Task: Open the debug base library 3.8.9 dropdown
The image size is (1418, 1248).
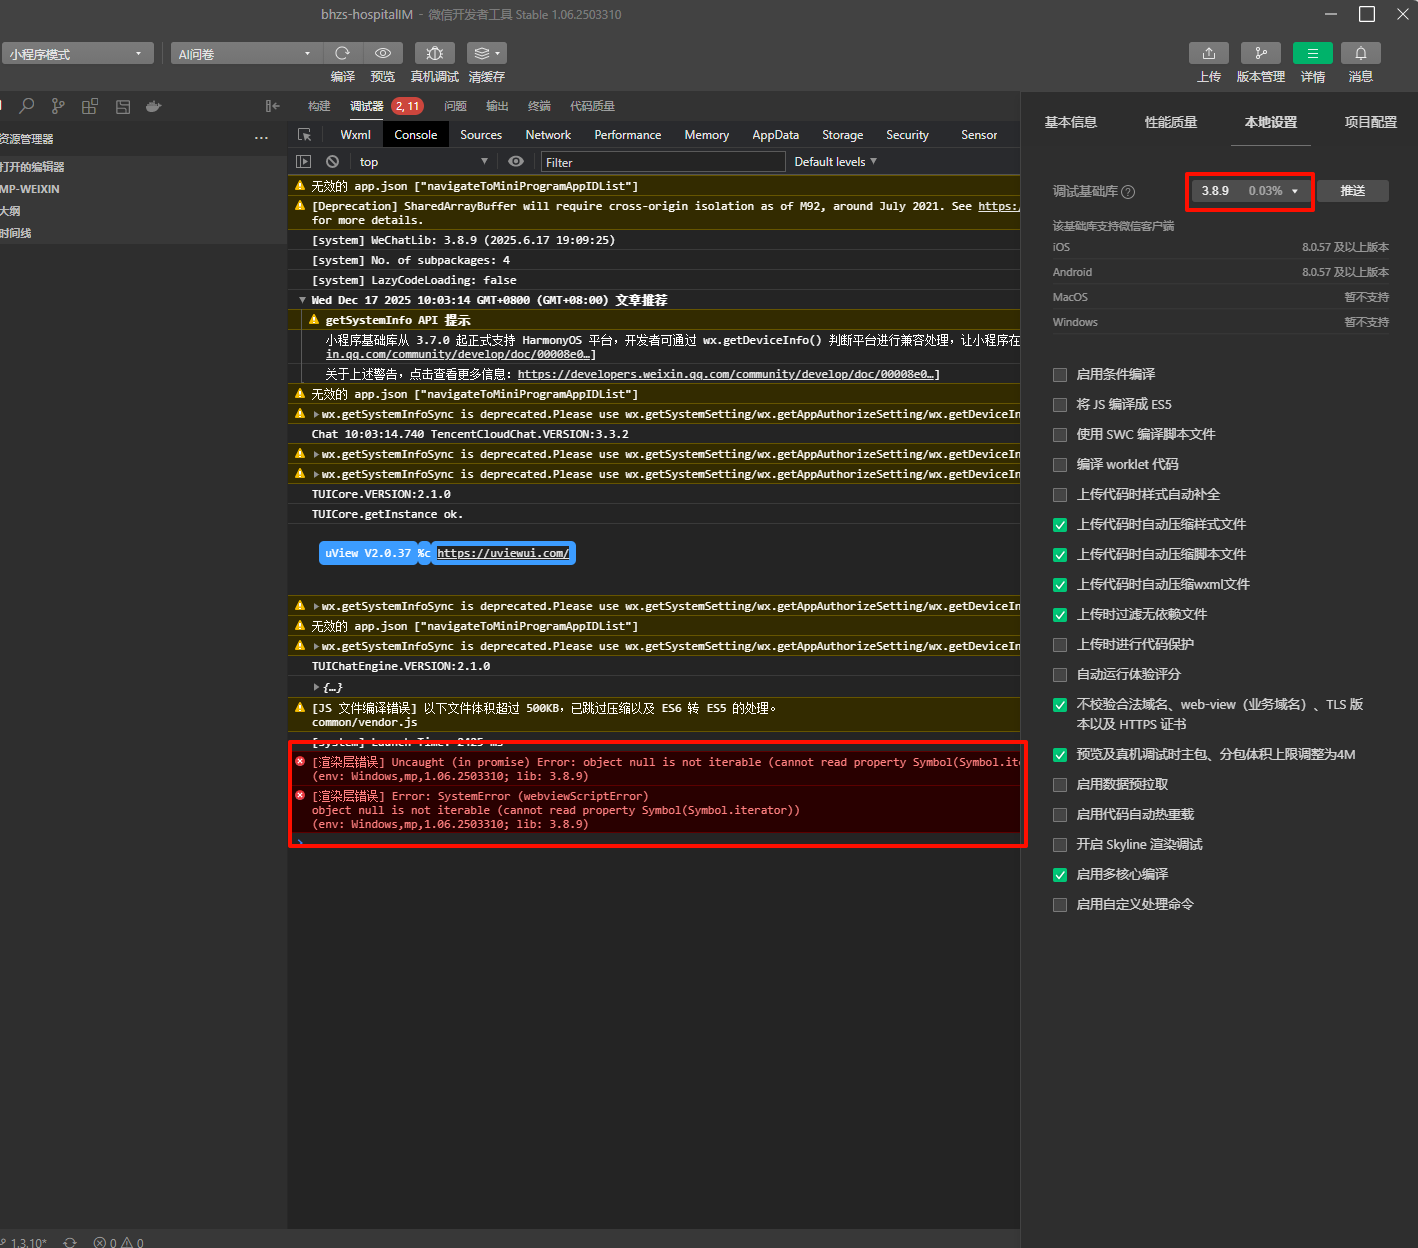Action: 1250,191
